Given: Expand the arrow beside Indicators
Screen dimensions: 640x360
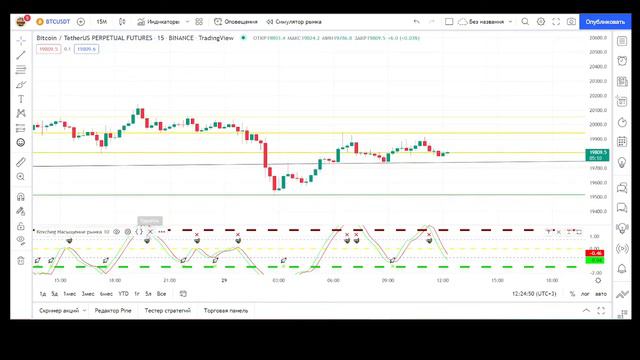Looking at the screenshot, I should (x=187, y=22).
